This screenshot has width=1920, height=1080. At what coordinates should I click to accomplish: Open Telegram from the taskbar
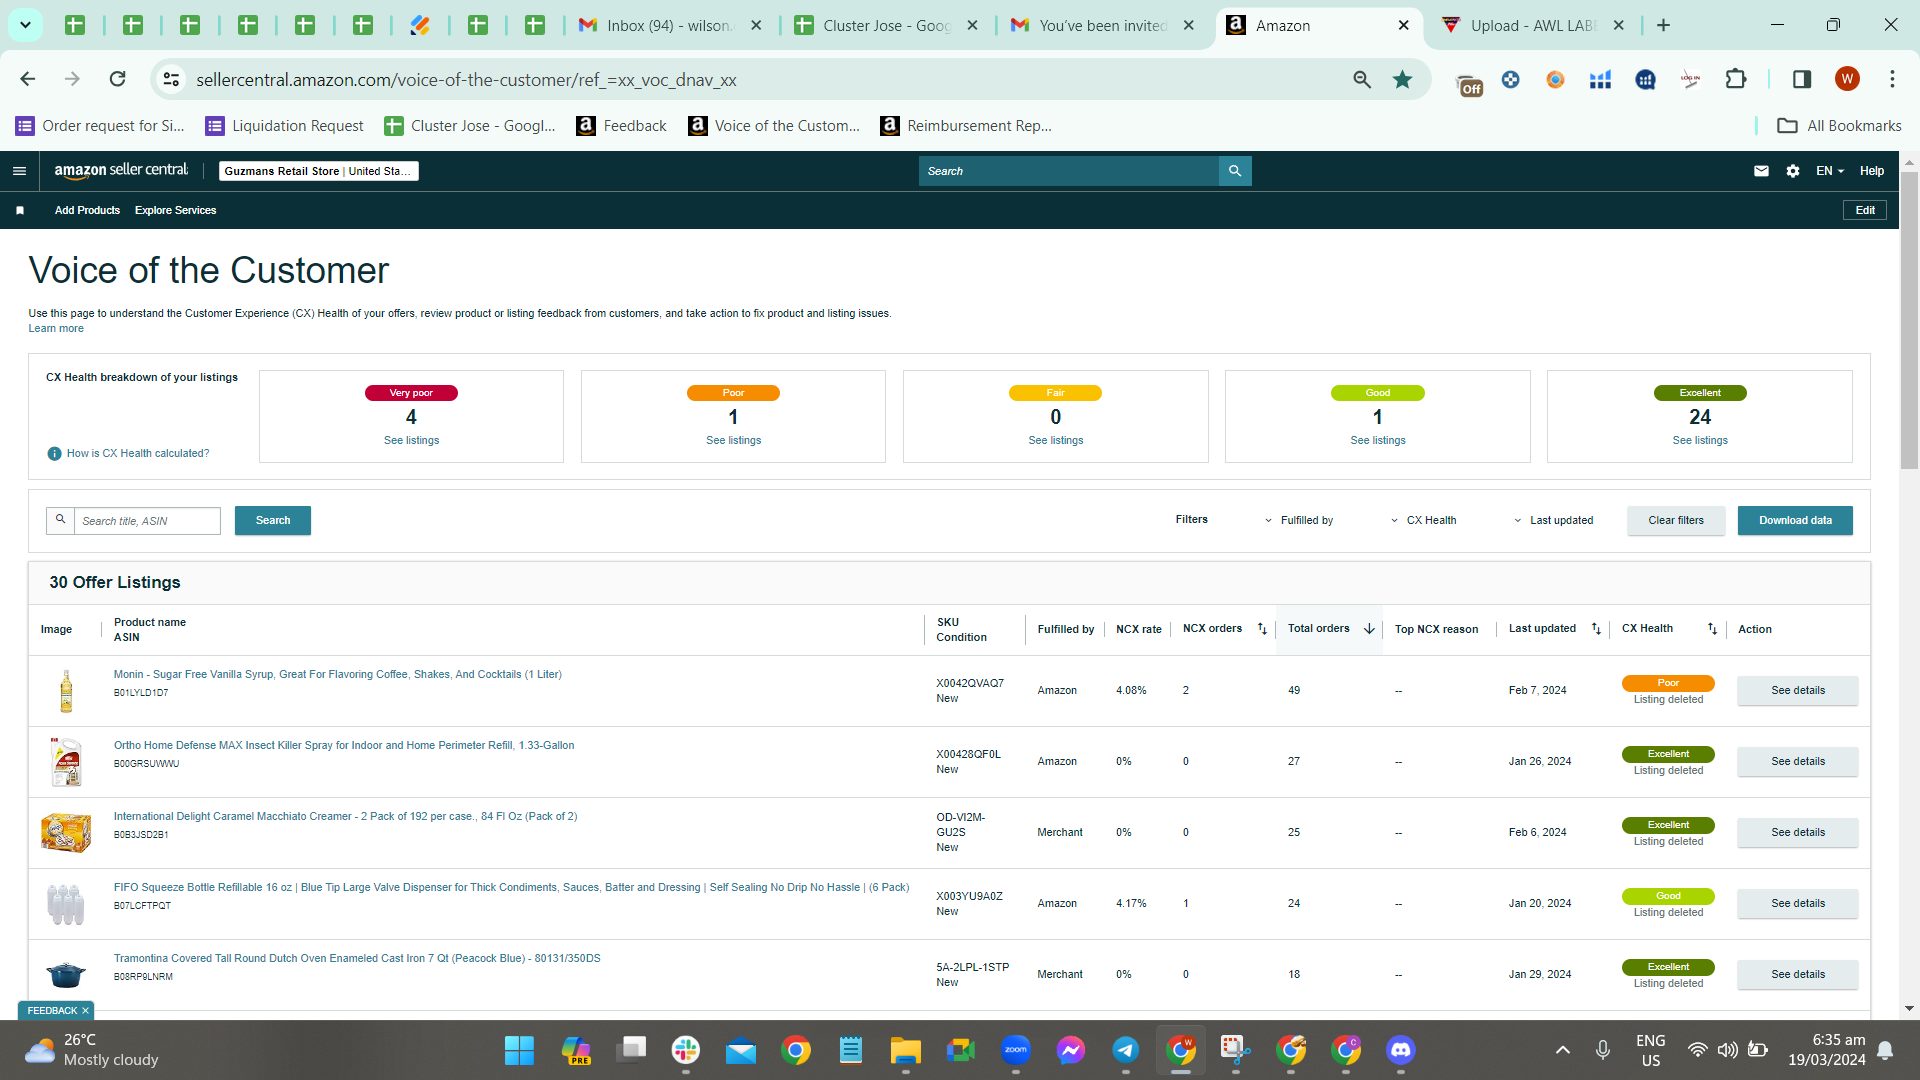pos(1126,1050)
